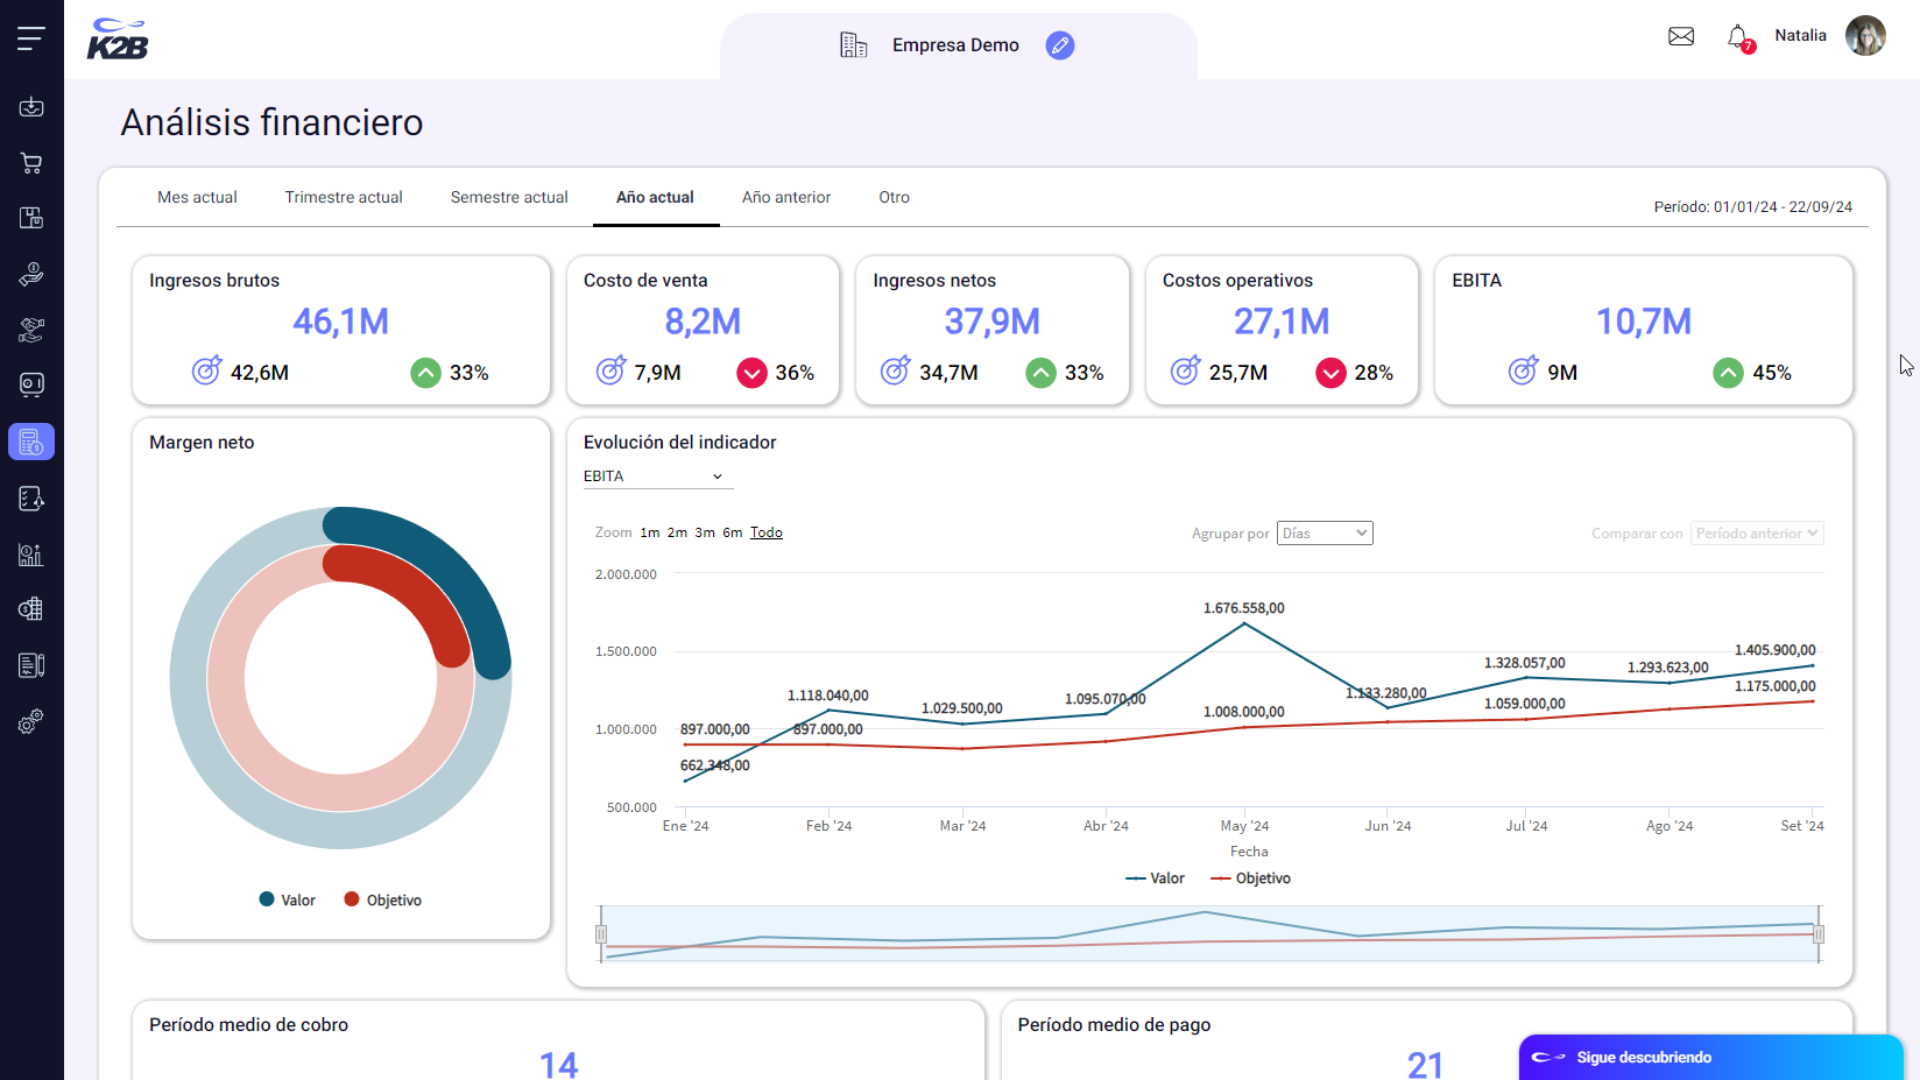This screenshot has height=1080, width=1920.
Task: Open the mail envelope icon
Action: click(x=1681, y=37)
